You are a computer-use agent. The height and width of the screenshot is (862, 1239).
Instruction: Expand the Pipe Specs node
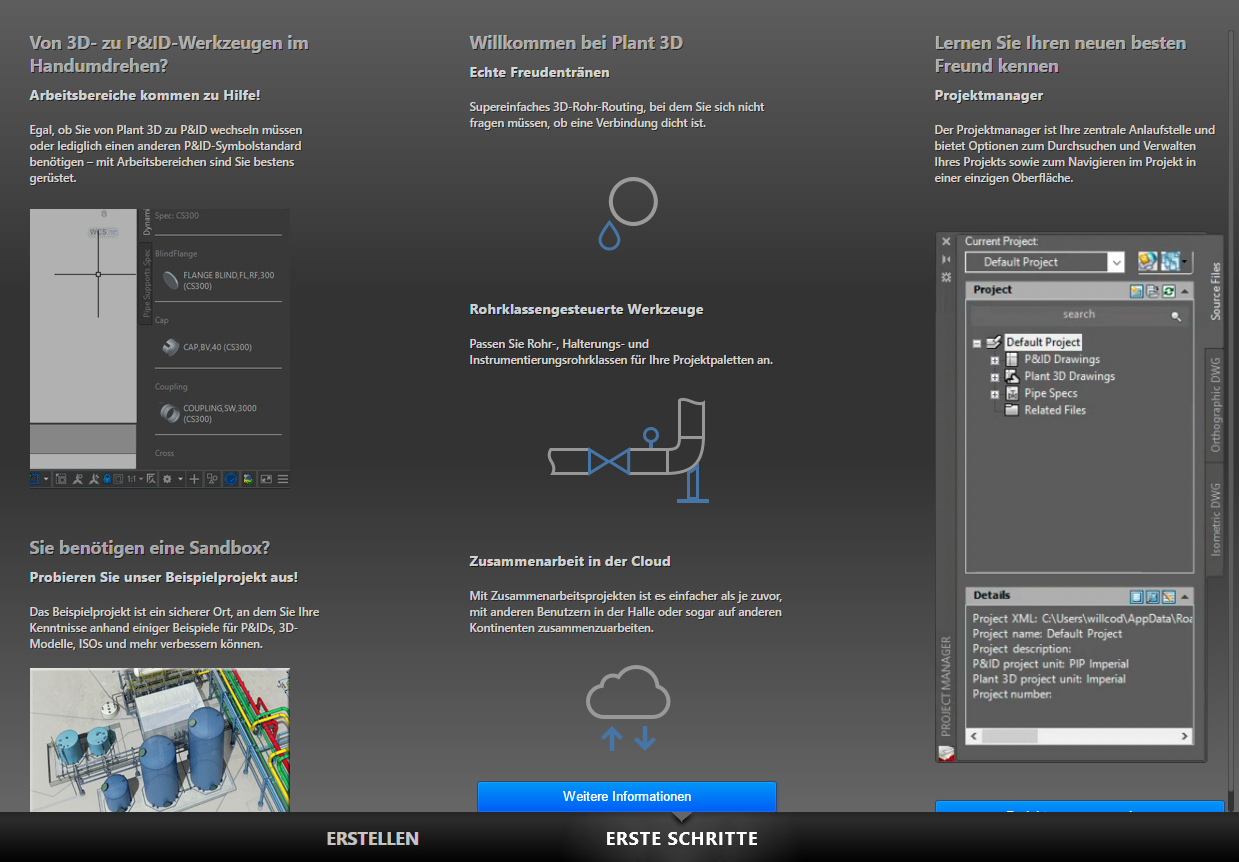[x=995, y=394]
